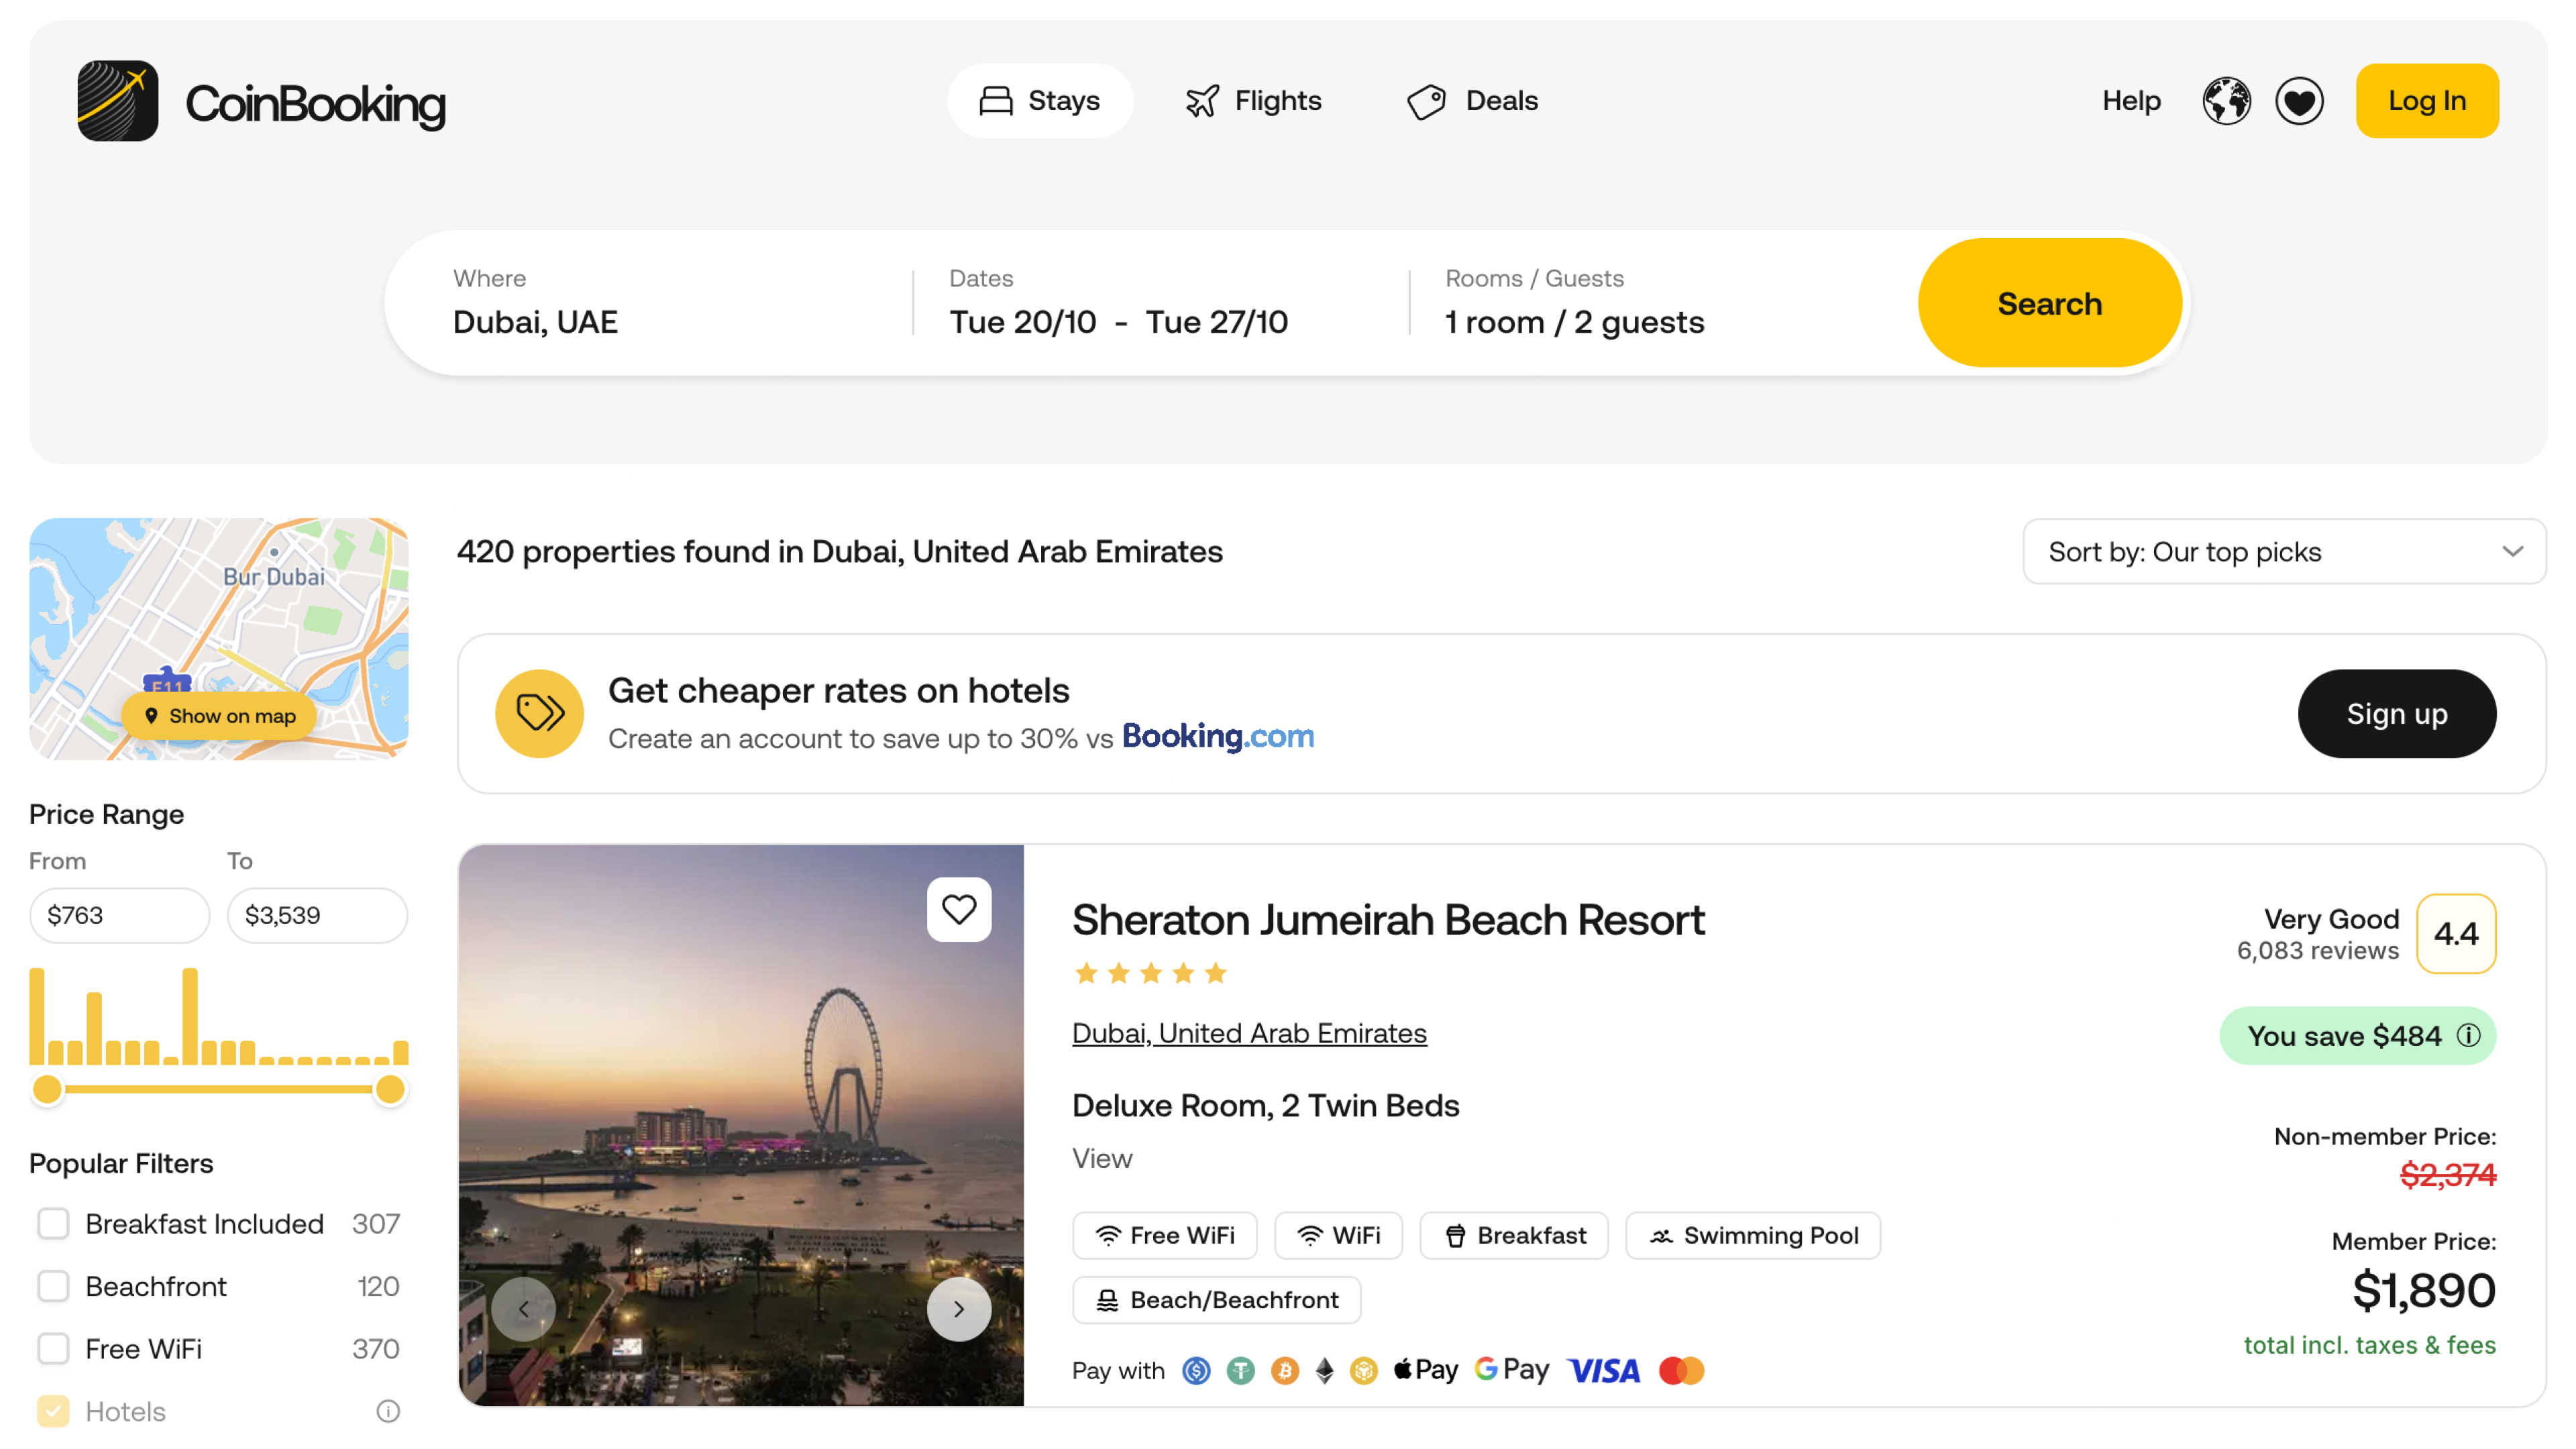Click the Log In button

coord(2427,101)
